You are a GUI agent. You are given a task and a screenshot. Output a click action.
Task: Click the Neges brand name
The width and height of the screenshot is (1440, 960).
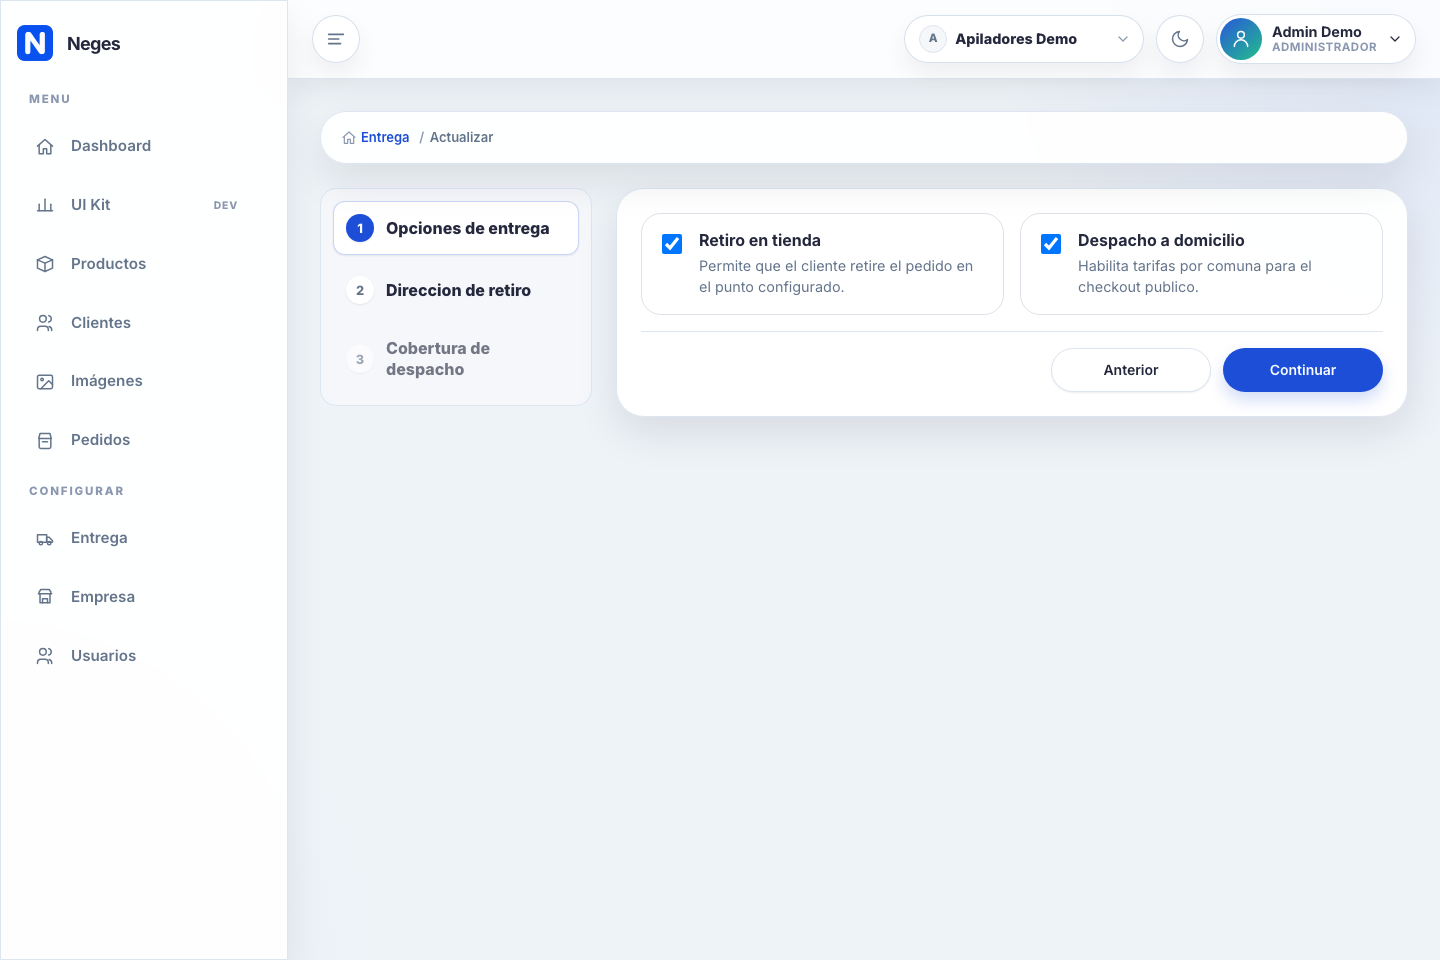tap(93, 44)
